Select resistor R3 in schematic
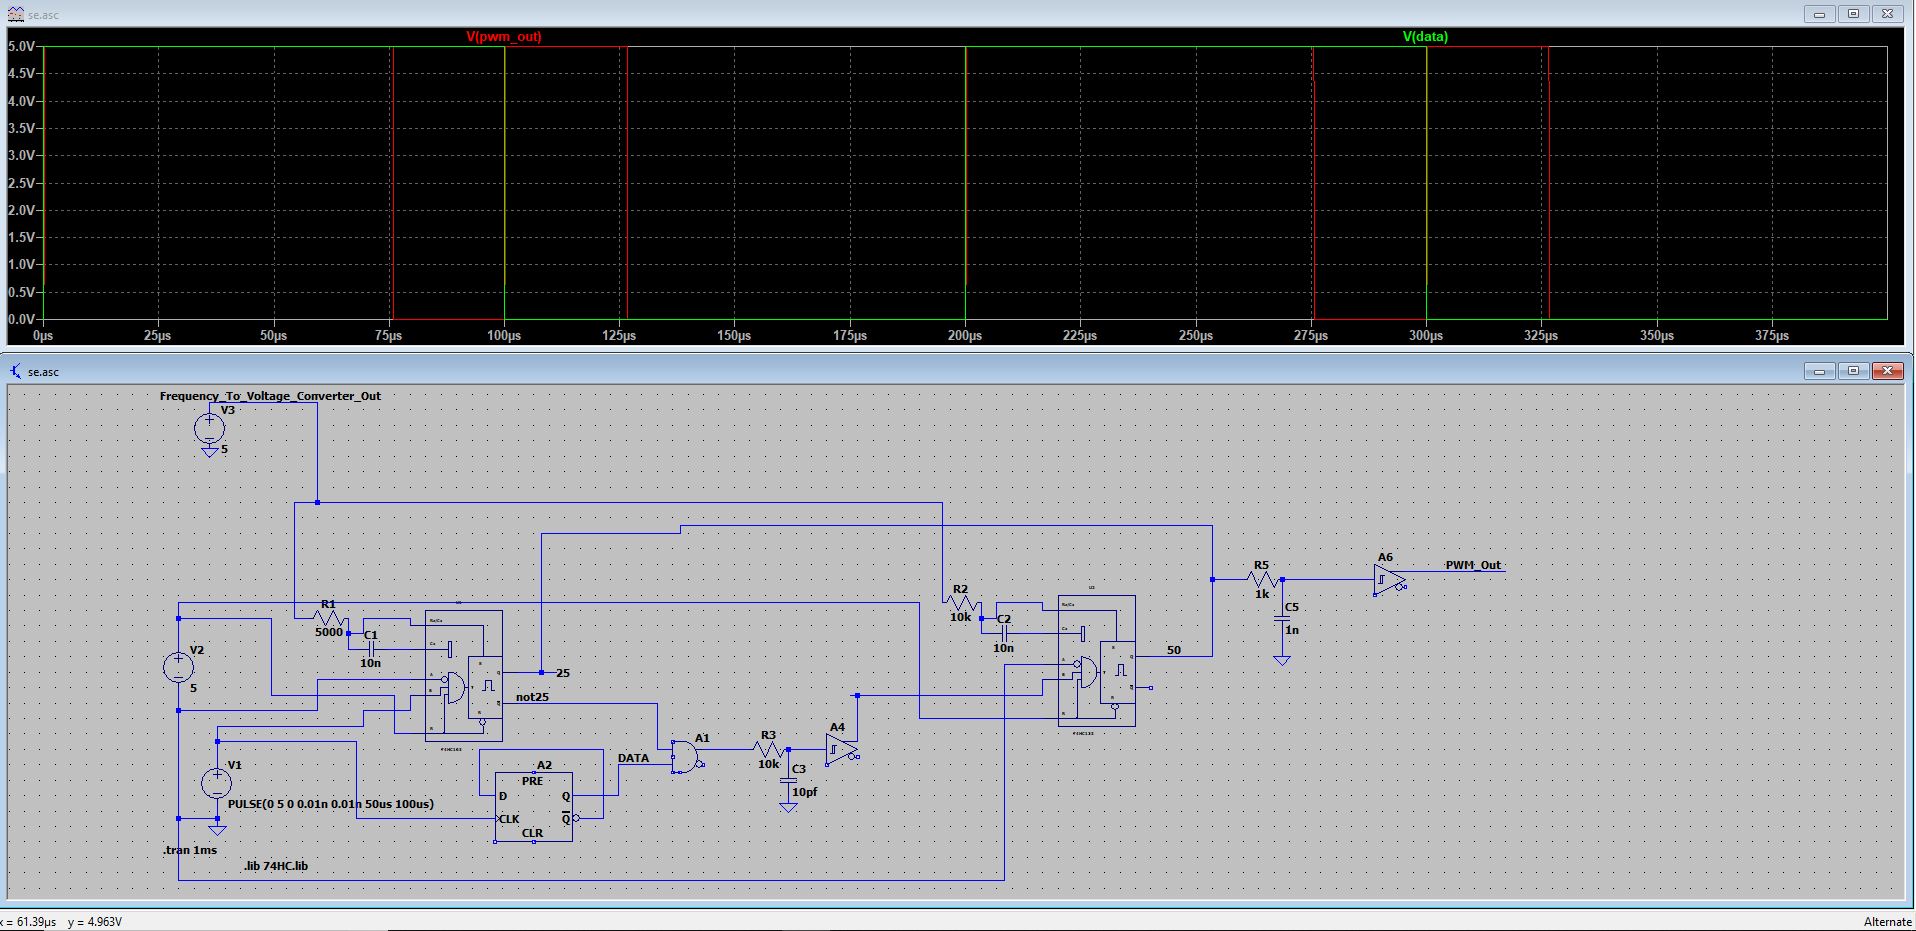 768,749
